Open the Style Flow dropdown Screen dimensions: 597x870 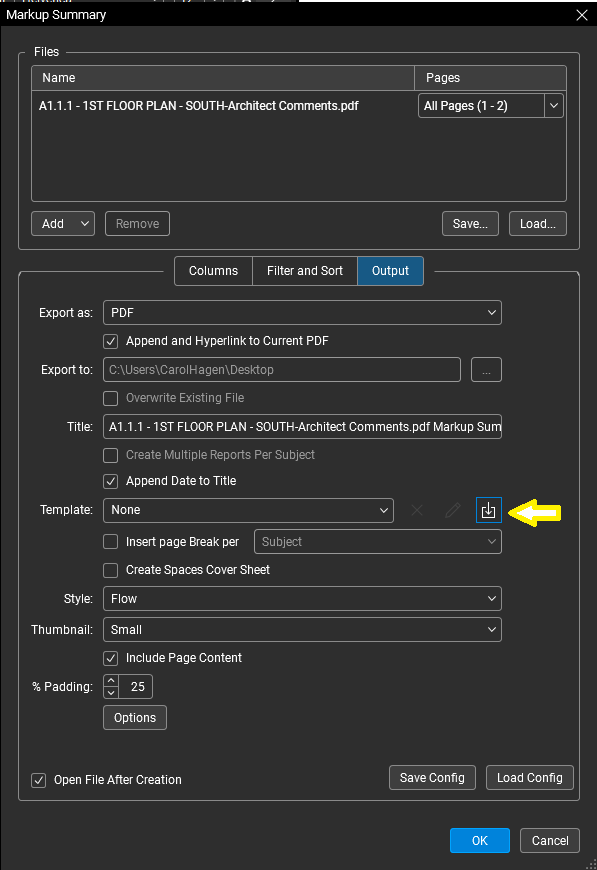(x=302, y=599)
